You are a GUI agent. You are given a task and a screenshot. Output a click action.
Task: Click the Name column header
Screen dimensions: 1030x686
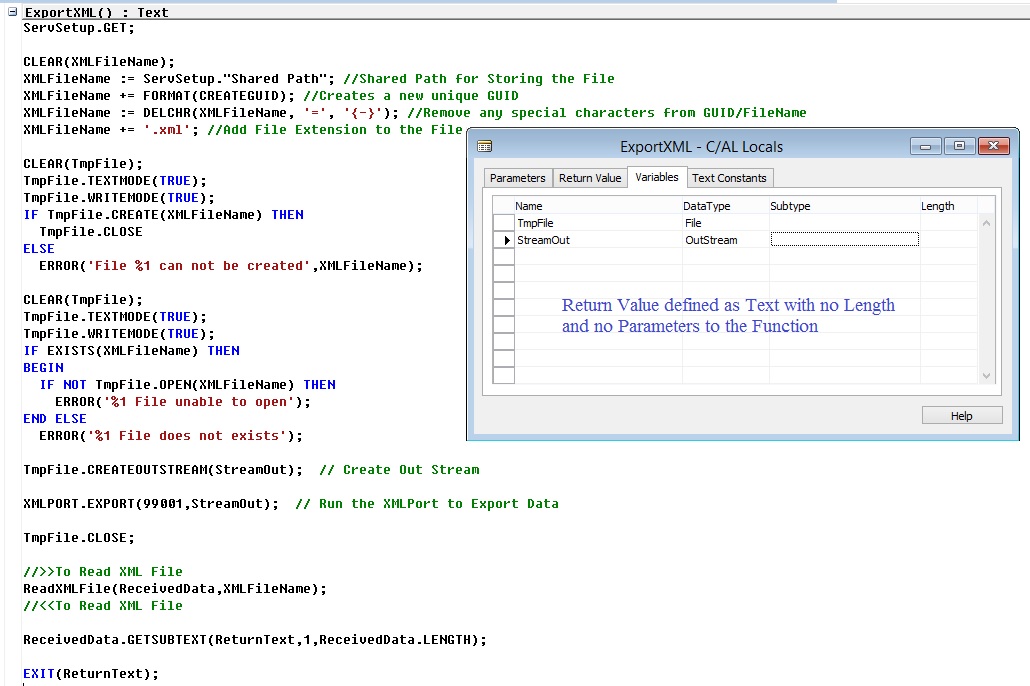click(529, 205)
